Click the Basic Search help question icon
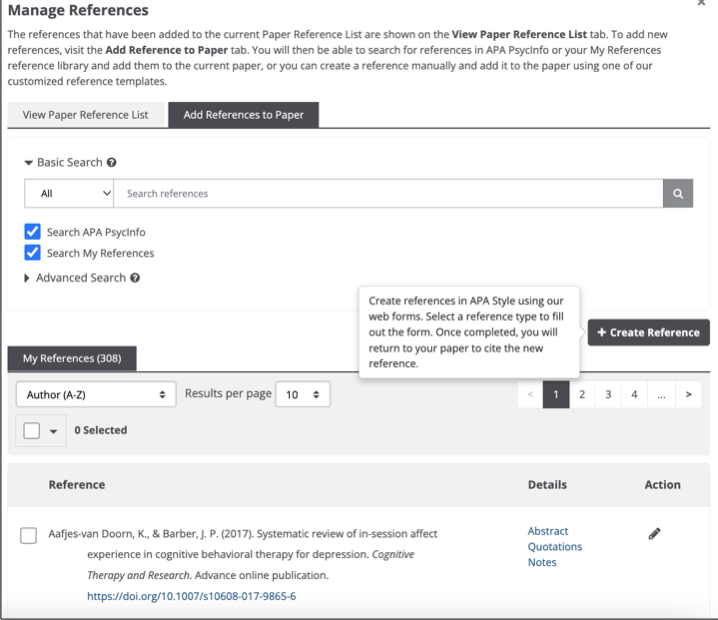The height and width of the screenshot is (620, 718). pos(112,162)
